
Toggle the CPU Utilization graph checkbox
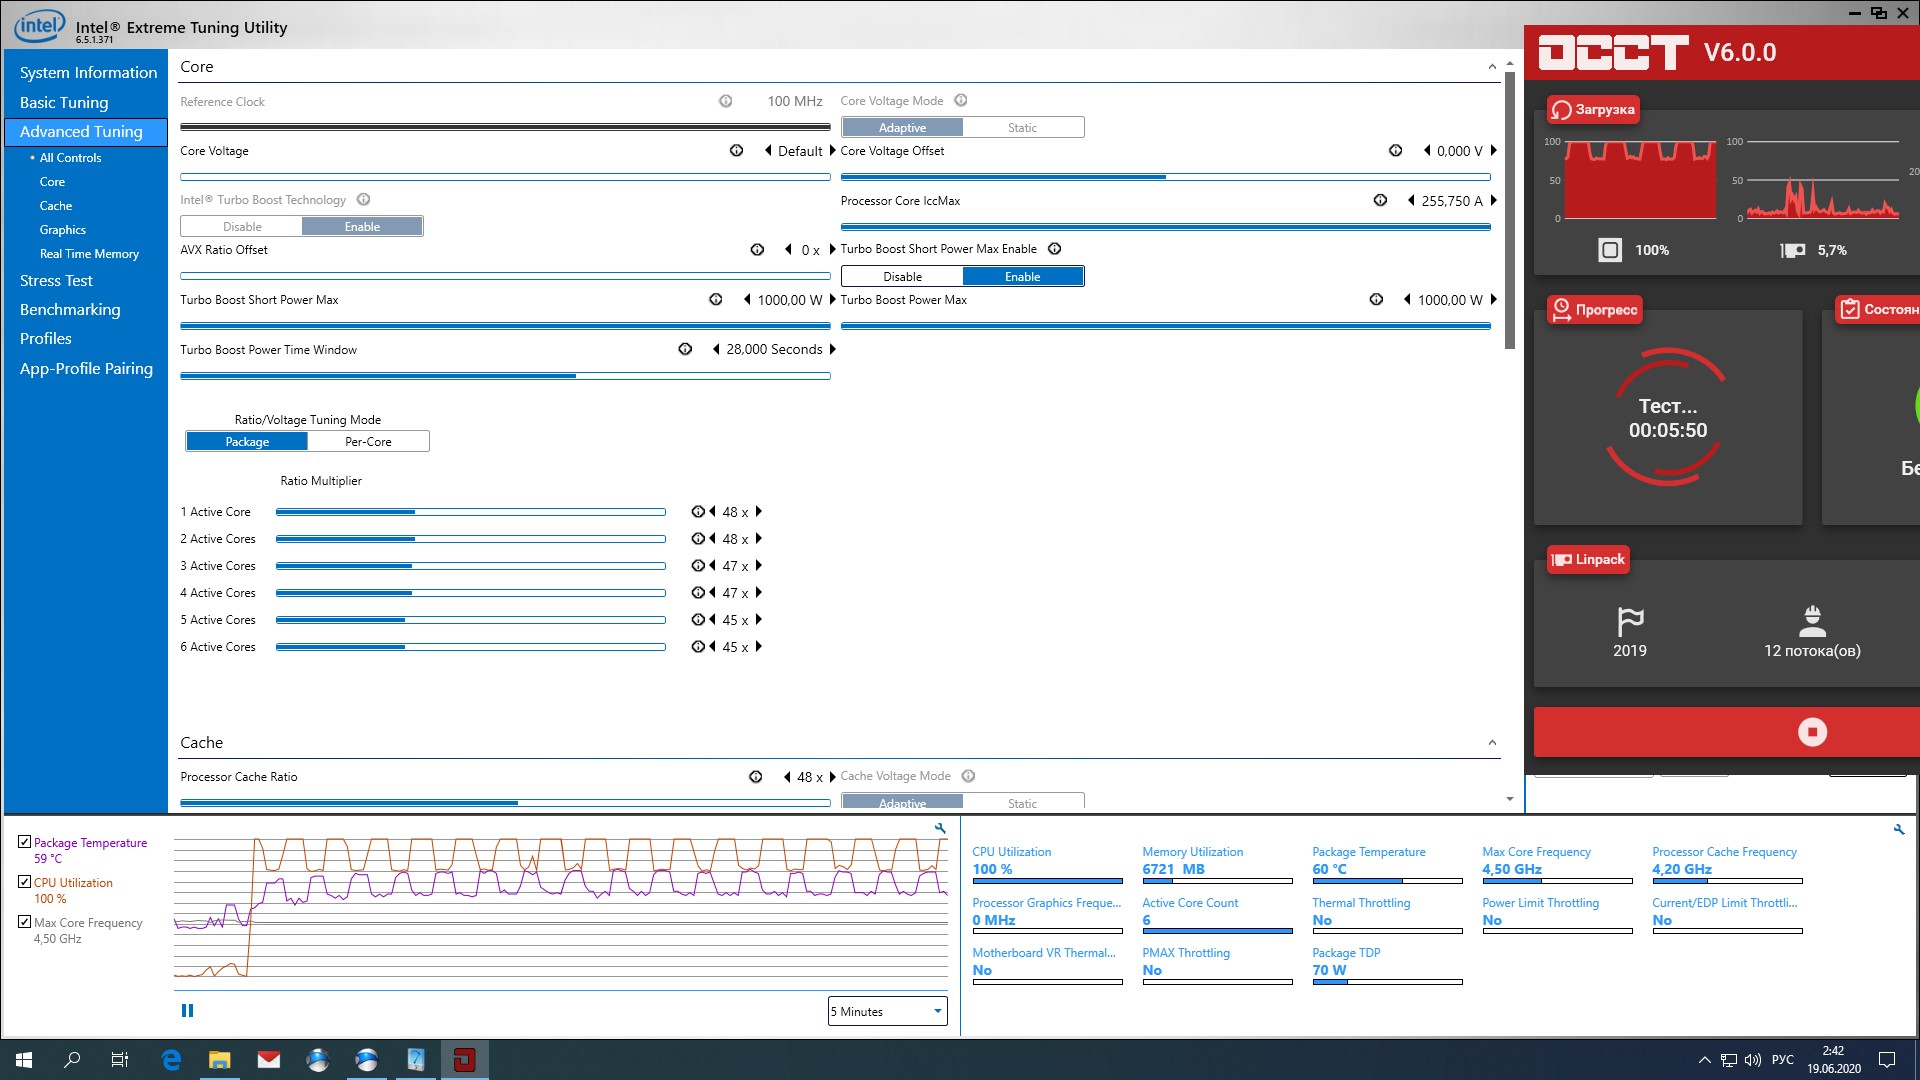click(25, 882)
